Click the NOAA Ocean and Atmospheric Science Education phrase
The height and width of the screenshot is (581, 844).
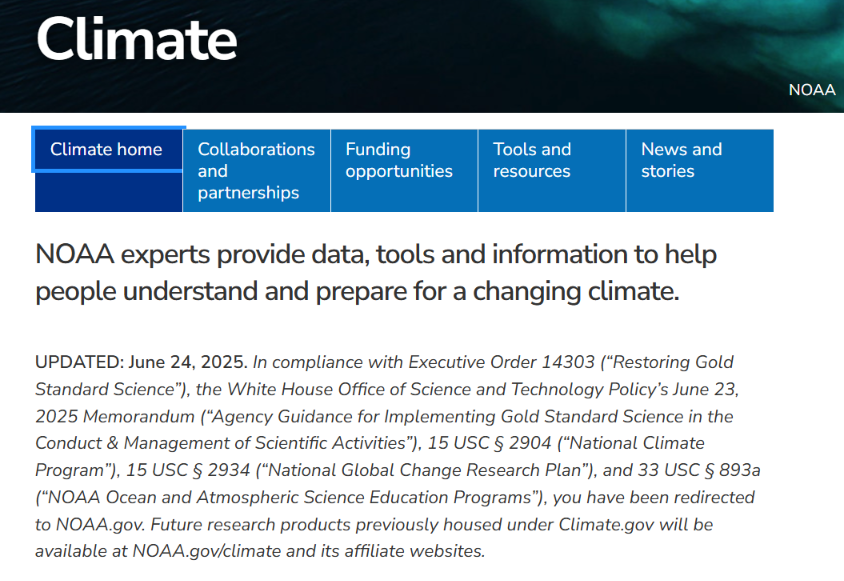[289, 497]
